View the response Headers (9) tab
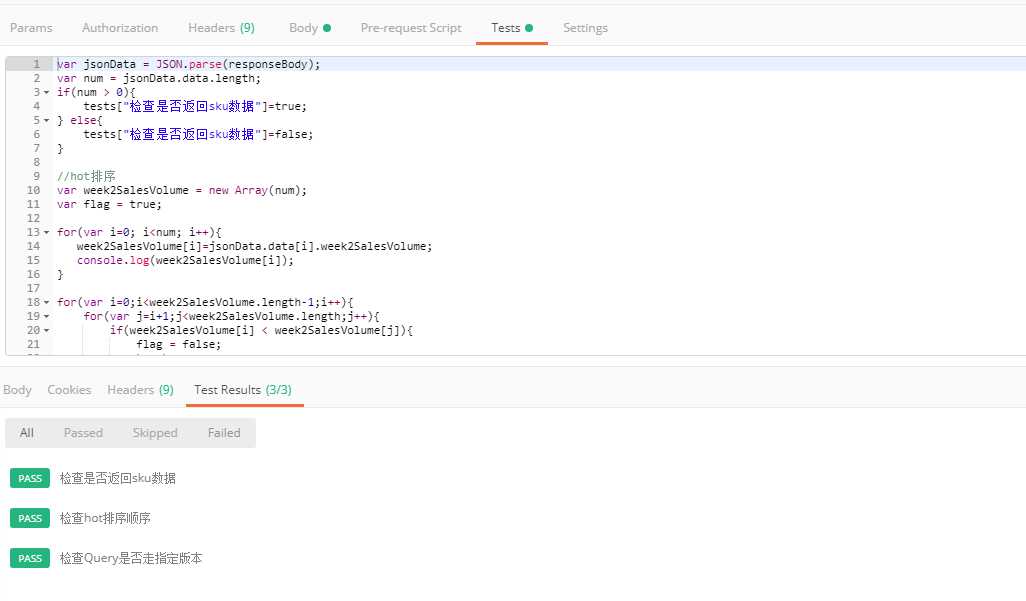Image resolution: width=1026 pixels, height=601 pixels. [140, 390]
